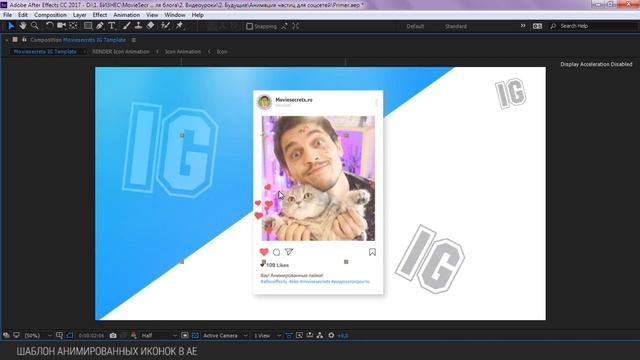The width and height of the screenshot is (640, 360).
Task: Open the Layer menu
Action: pos(80,15)
